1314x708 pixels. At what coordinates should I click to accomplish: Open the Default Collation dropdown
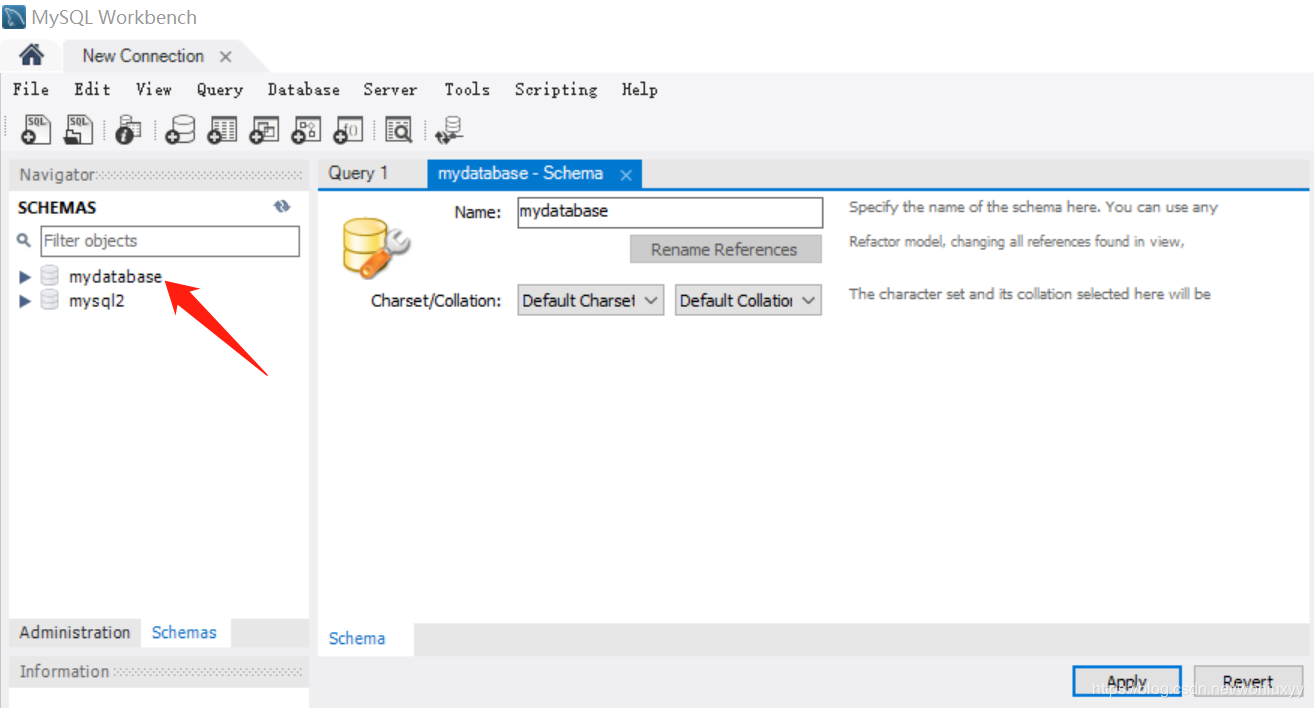pyautogui.click(x=748, y=300)
